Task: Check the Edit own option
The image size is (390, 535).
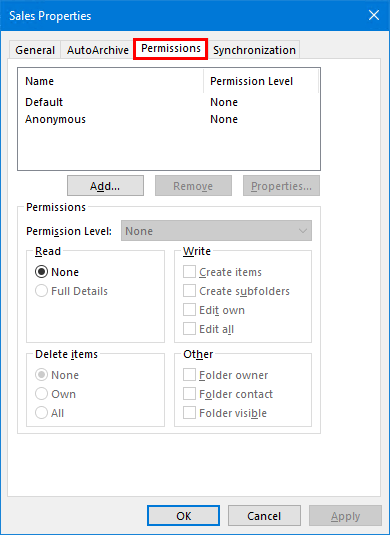Action: click(x=189, y=310)
